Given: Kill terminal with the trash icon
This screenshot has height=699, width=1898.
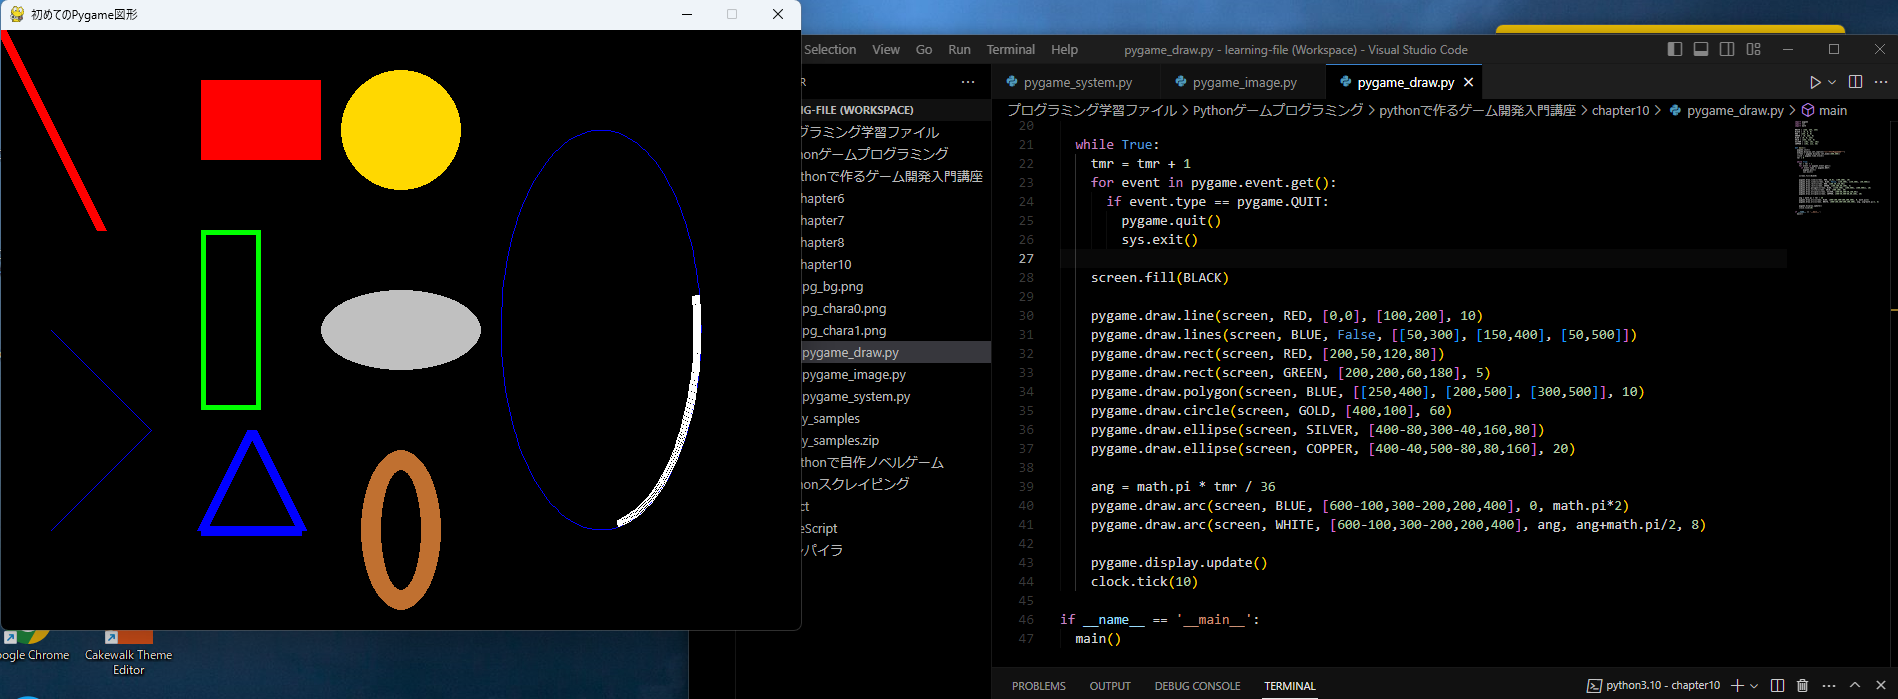Looking at the screenshot, I should coord(1802,685).
